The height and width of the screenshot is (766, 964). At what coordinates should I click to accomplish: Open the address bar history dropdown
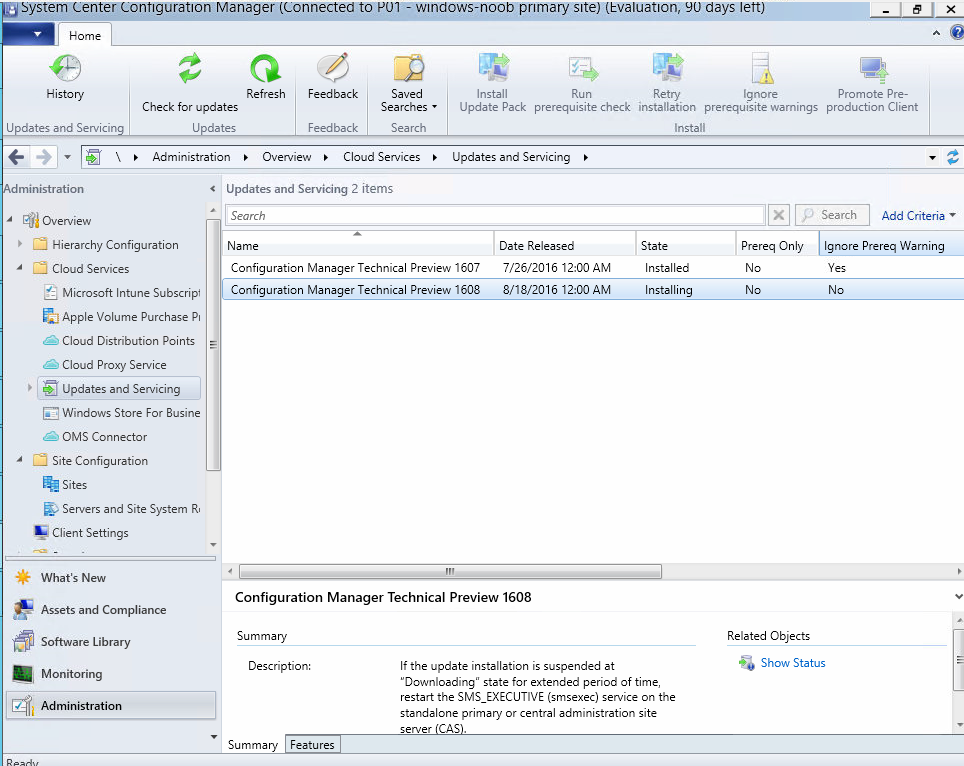pos(932,158)
